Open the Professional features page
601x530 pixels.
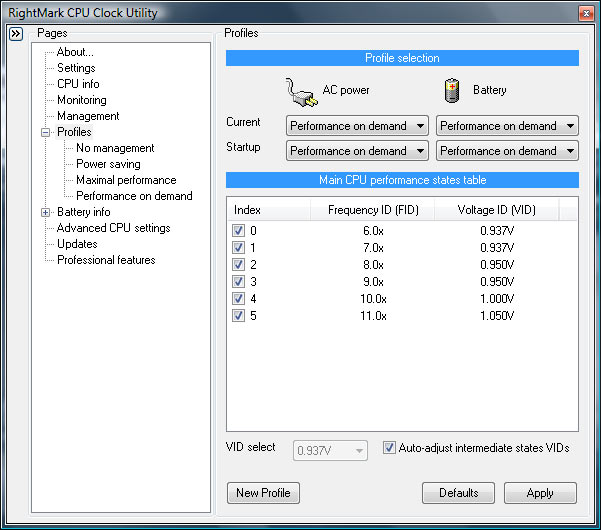point(106,260)
